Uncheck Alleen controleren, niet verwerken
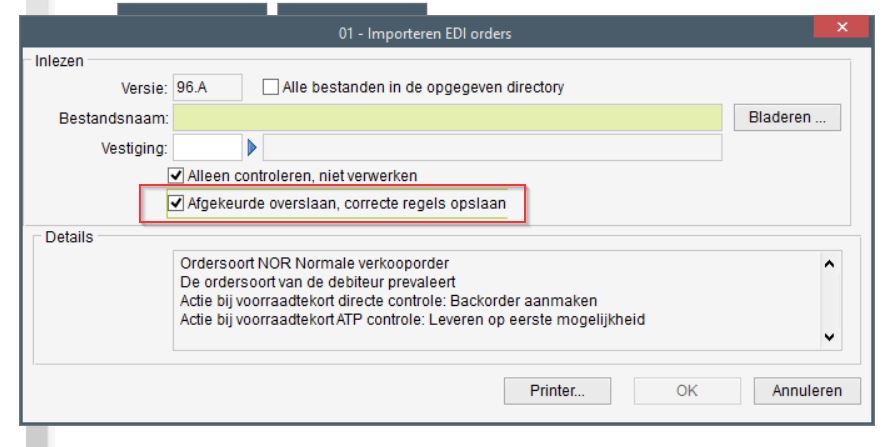Viewport: 895px width, 447px height. pos(176,175)
